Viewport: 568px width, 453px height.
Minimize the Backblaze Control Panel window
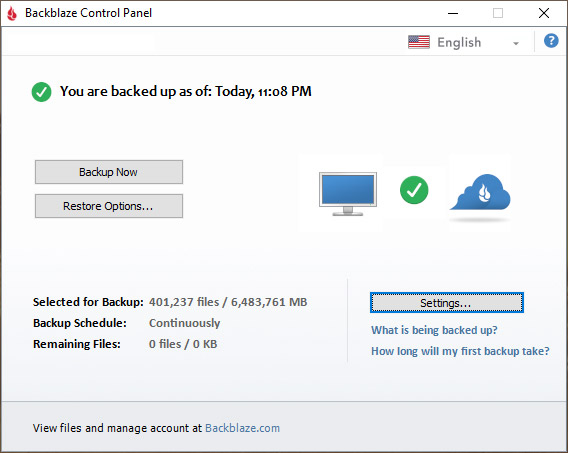tap(453, 13)
